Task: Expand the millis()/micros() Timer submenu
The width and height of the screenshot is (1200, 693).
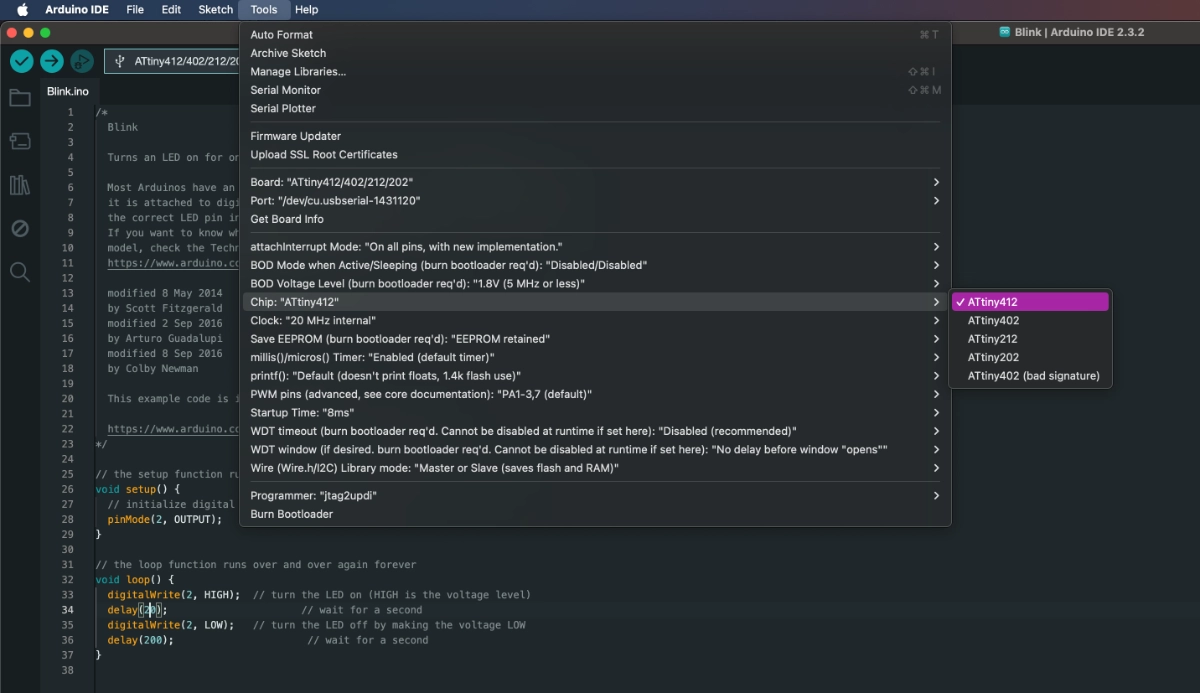Action: tap(595, 357)
